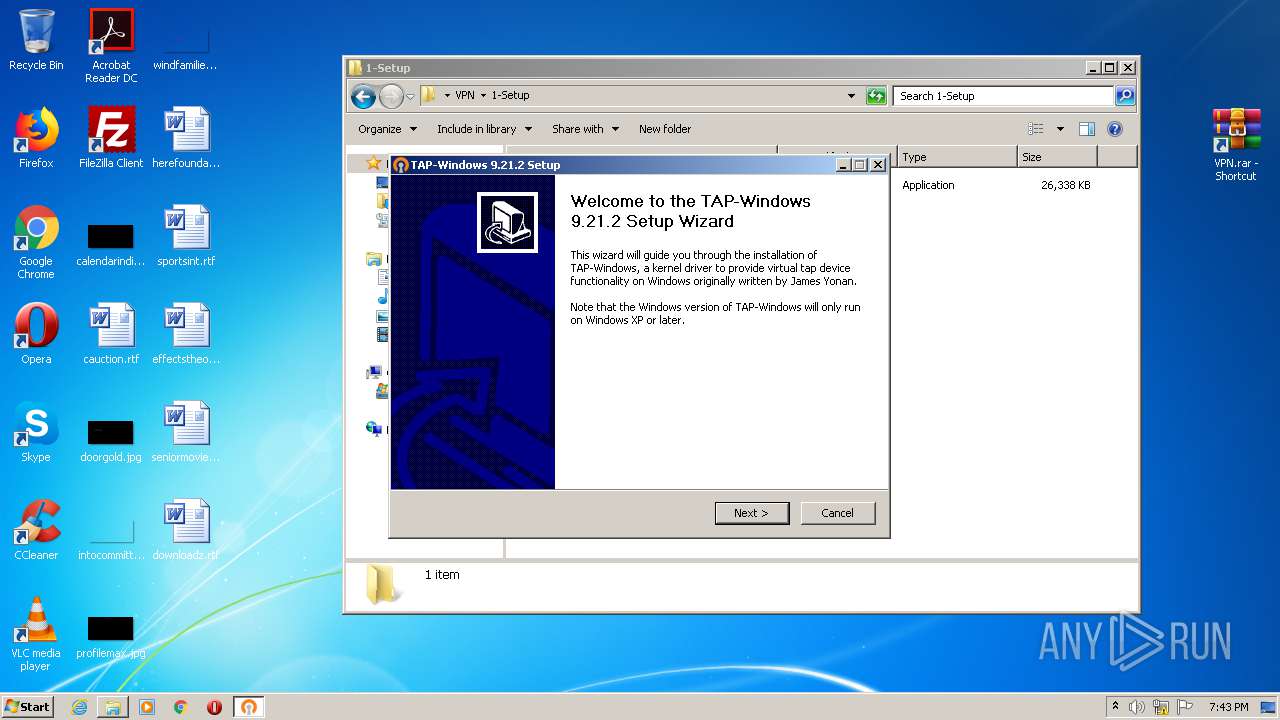The height and width of the screenshot is (720, 1280).
Task: Click the folder icon in Explorer address bar
Action: [x=429, y=96]
